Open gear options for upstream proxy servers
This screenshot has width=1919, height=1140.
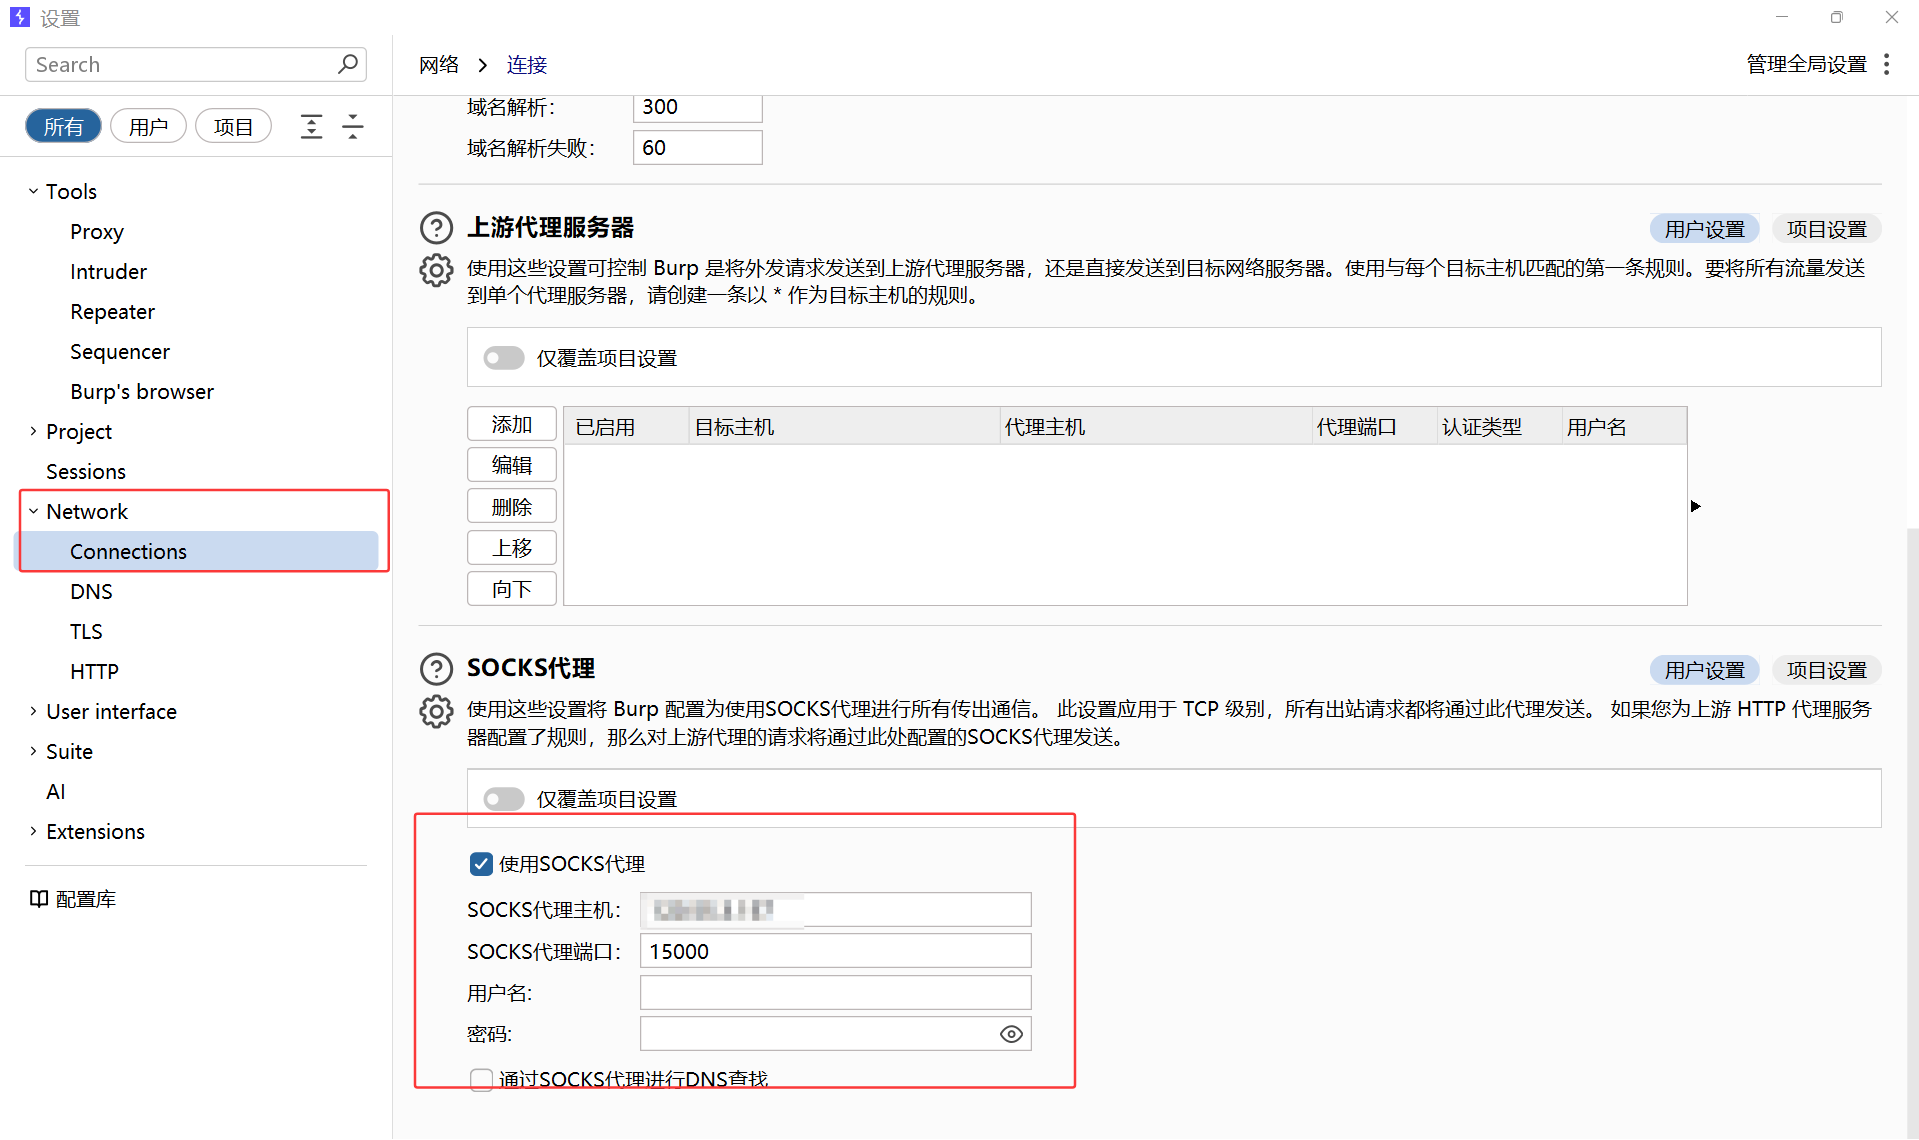tap(436, 270)
